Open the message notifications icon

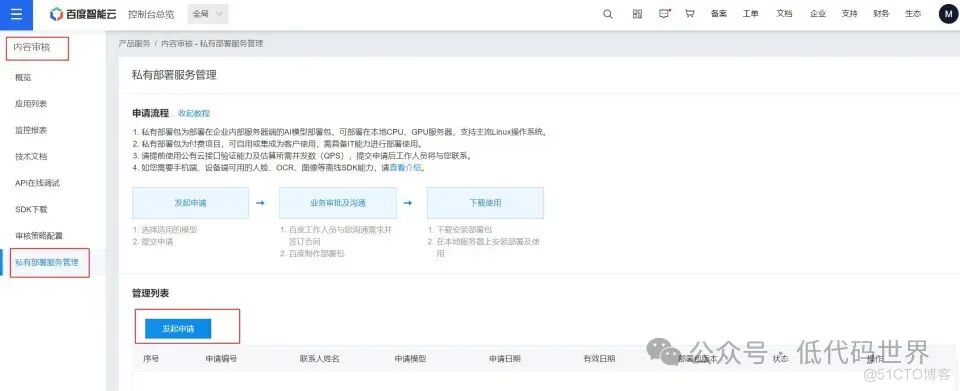[x=664, y=14]
